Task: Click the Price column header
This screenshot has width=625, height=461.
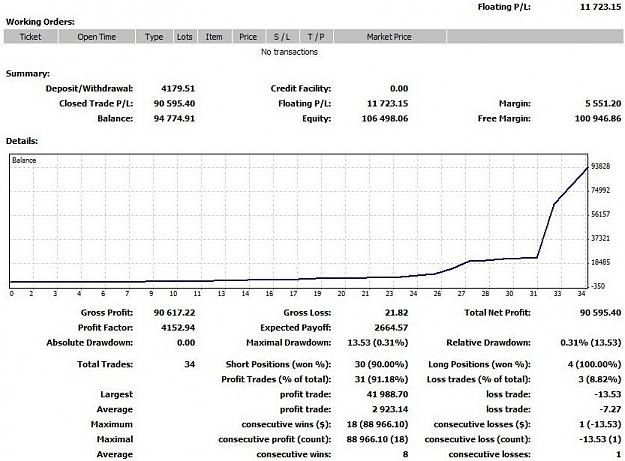Action: coord(248,37)
